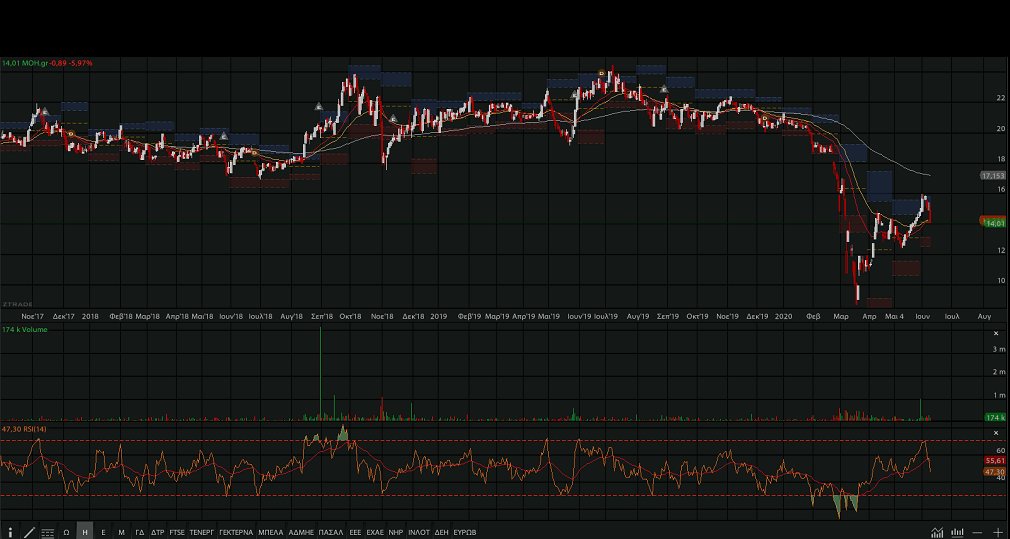Click the MOH.gr symbol label

pos(36,63)
